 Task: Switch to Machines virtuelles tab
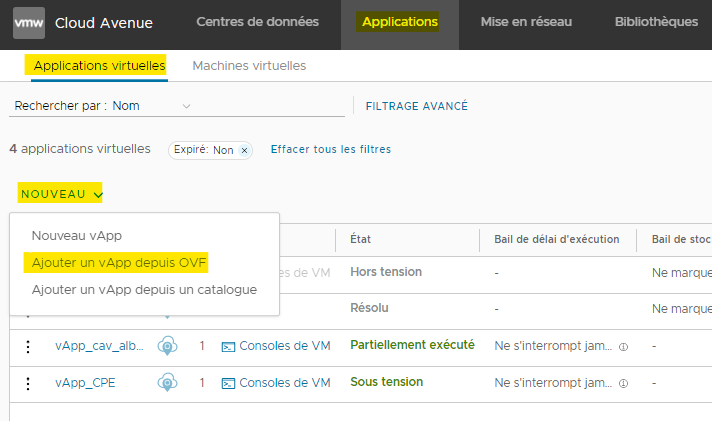coord(249,66)
